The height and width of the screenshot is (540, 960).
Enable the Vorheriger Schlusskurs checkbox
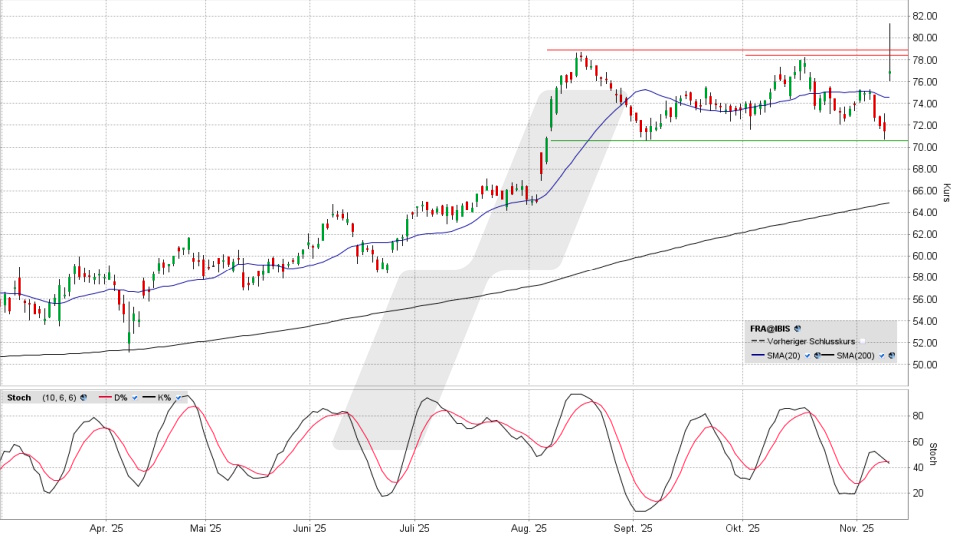click(862, 341)
